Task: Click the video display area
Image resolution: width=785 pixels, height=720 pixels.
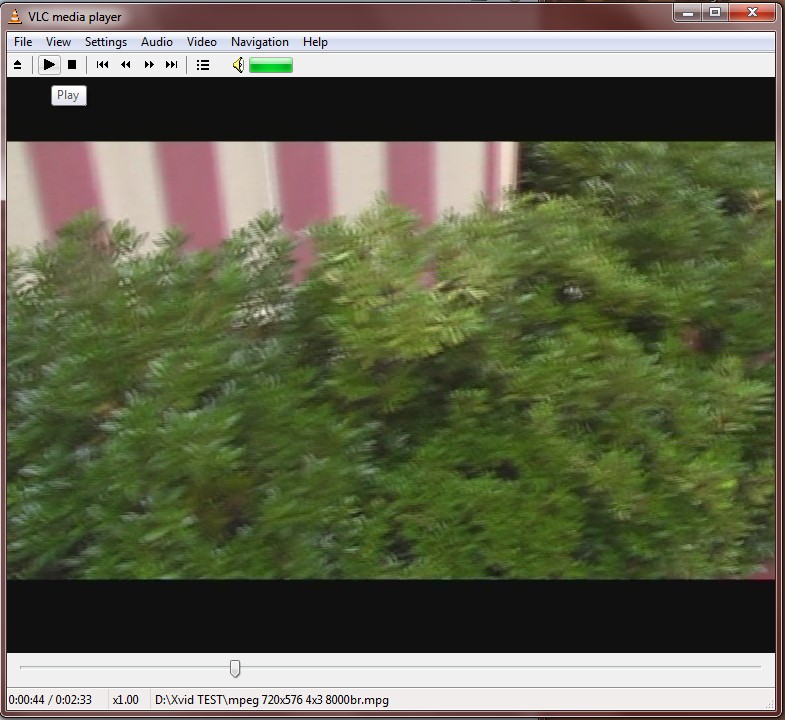Action: (x=391, y=365)
